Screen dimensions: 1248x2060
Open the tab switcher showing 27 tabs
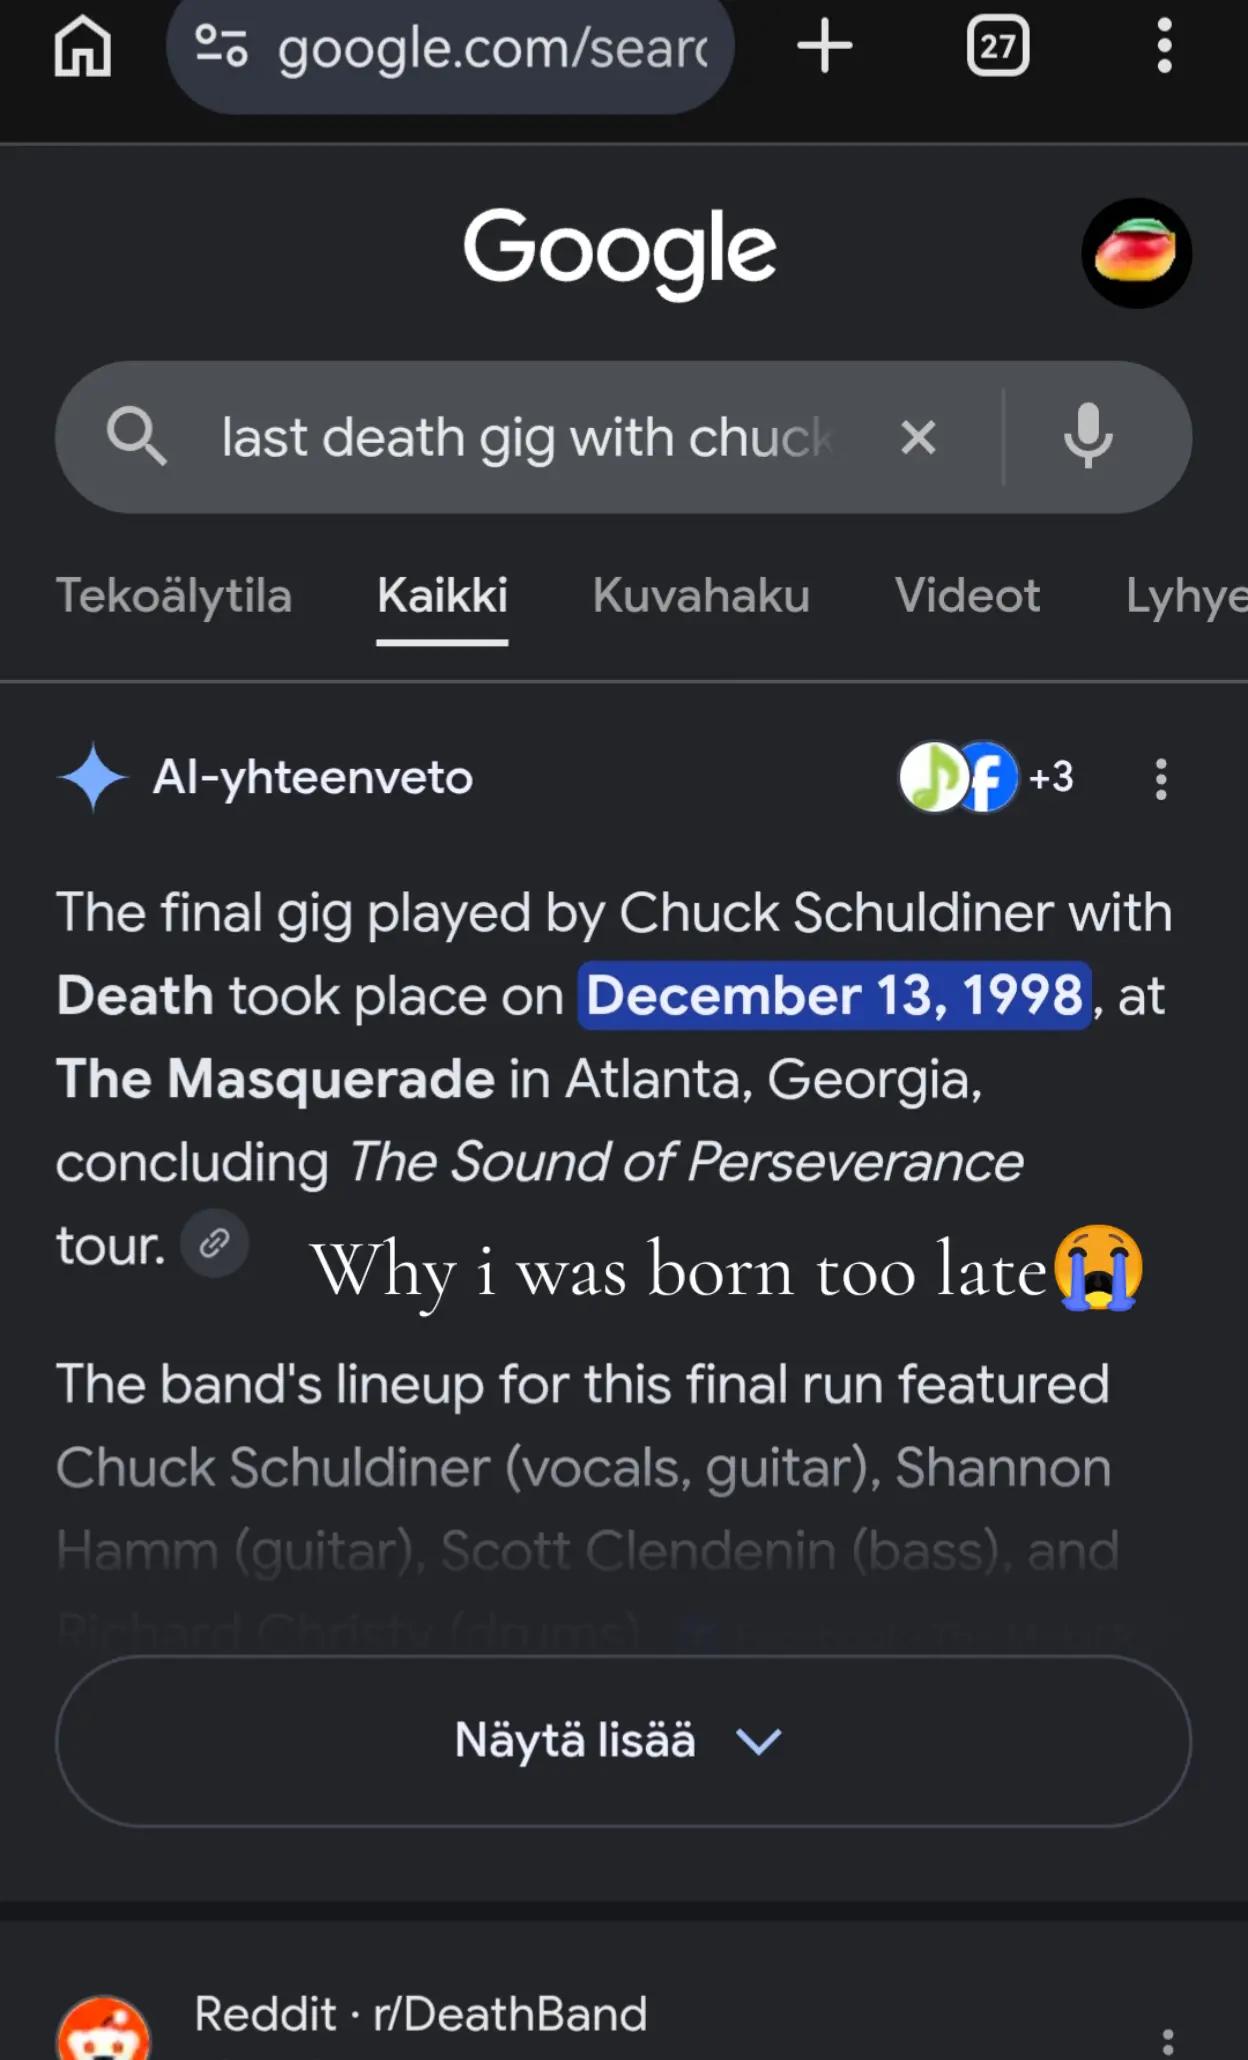point(997,46)
